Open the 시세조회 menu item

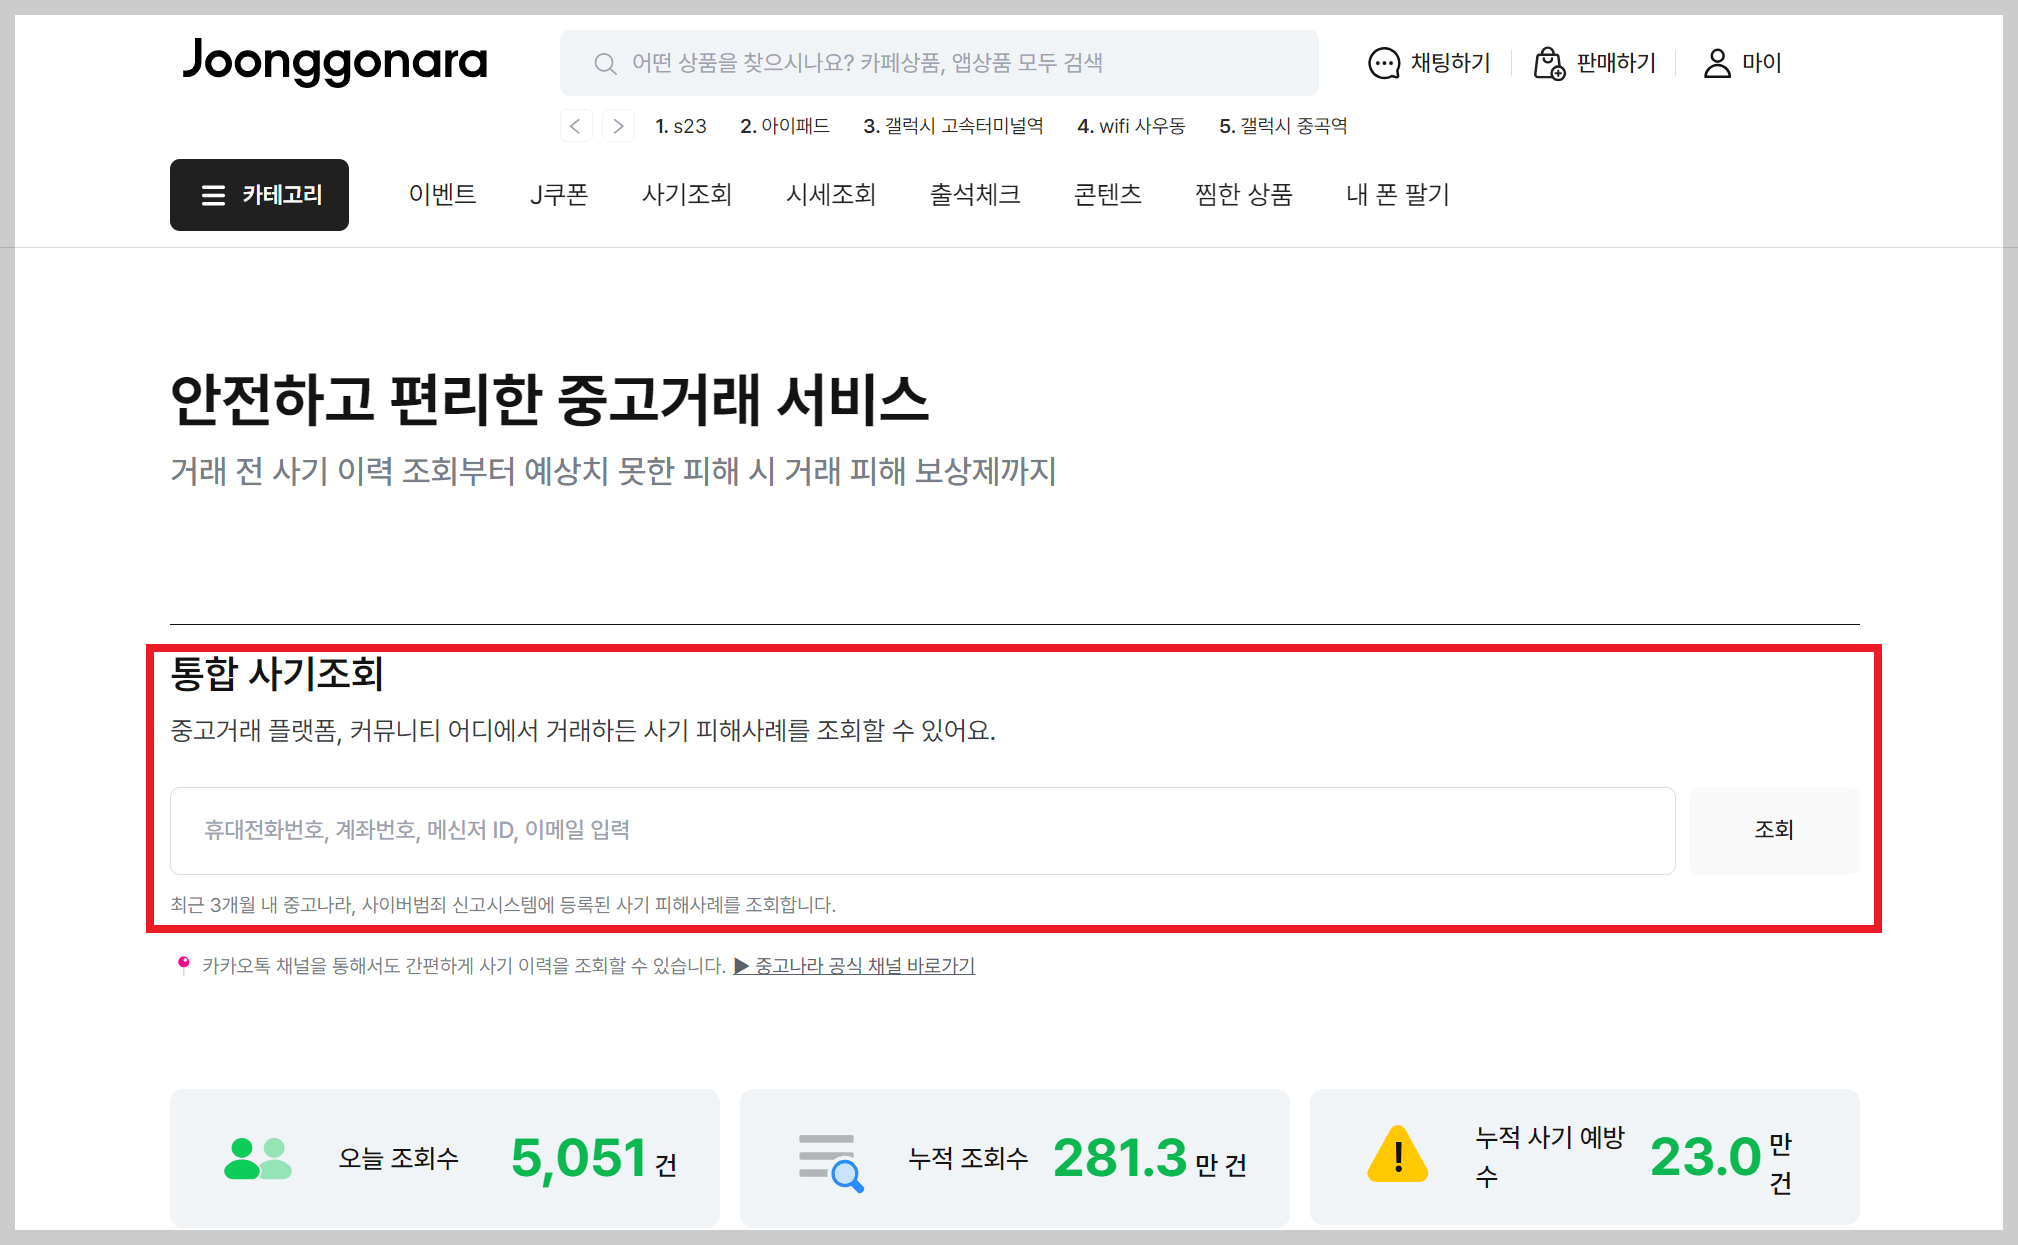click(831, 195)
